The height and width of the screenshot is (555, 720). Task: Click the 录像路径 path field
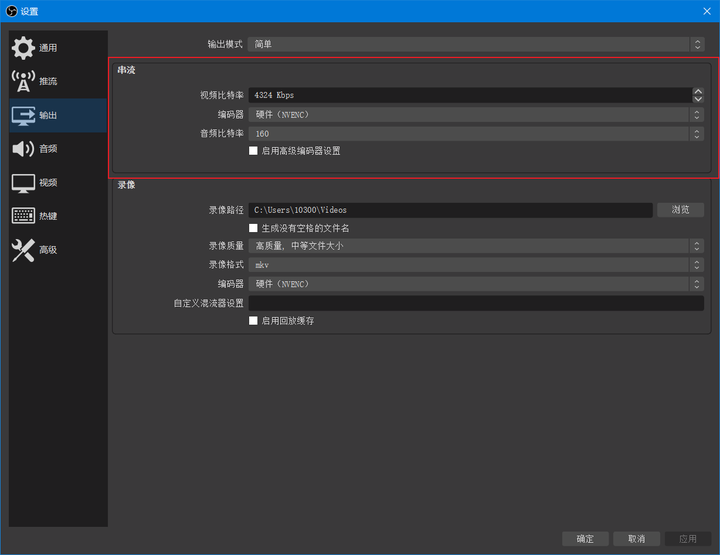click(450, 210)
